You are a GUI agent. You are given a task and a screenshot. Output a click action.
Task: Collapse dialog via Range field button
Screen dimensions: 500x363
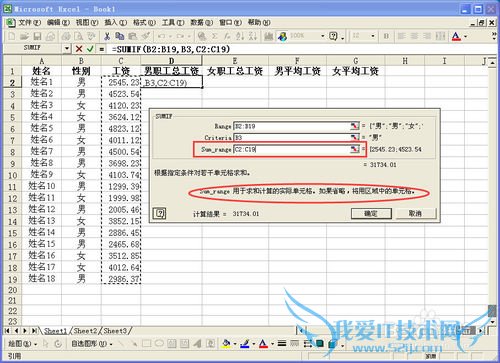tap(354, 126)
